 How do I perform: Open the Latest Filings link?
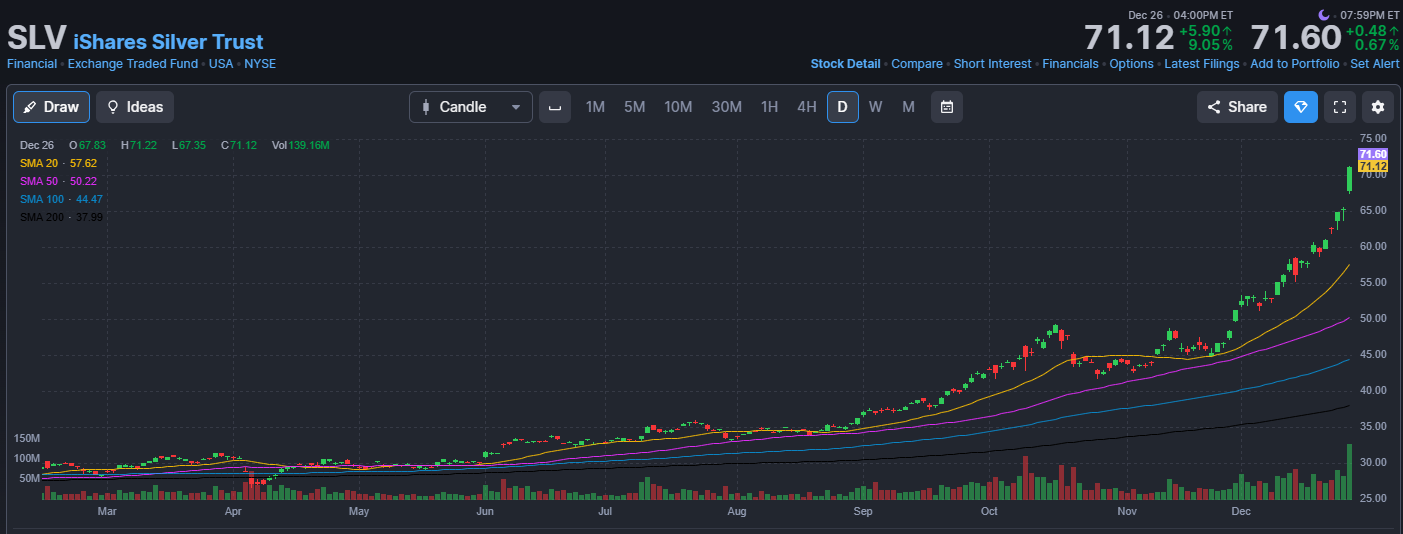1202,64
